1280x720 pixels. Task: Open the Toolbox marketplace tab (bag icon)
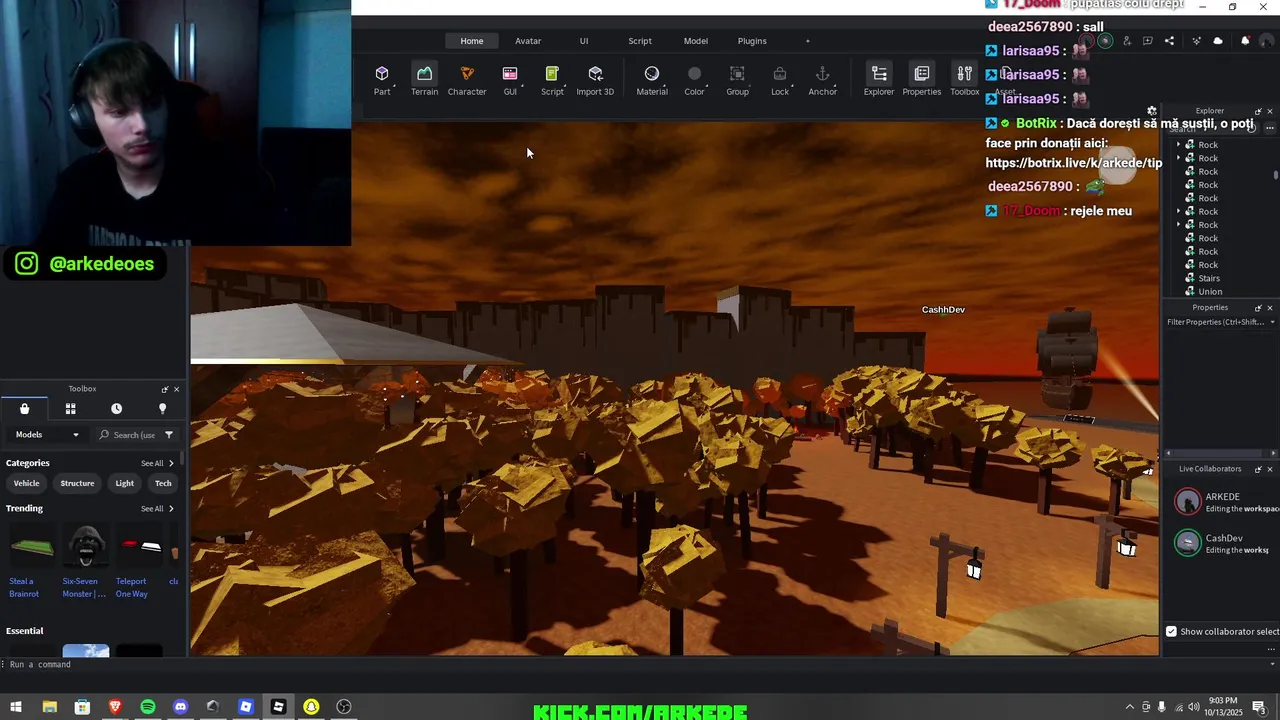(x=25, y=408)
